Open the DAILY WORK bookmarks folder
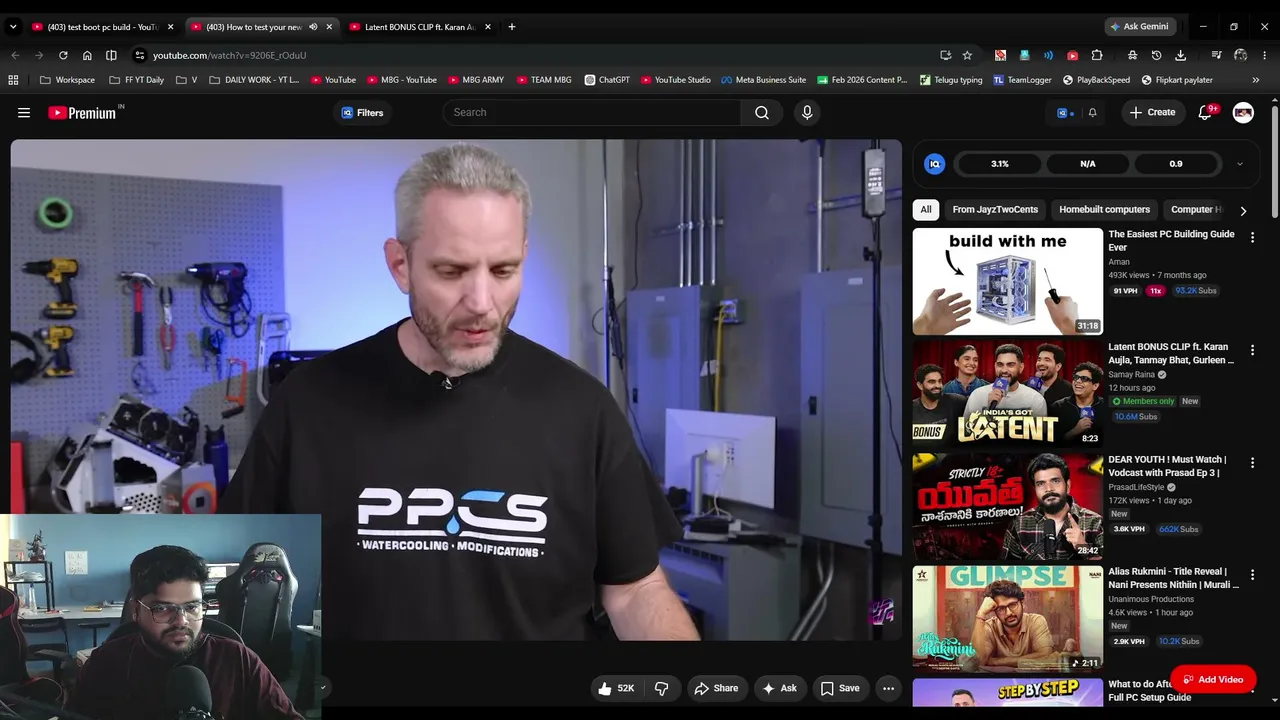Screen dimensions: 1280x720 tap(254, 80)
